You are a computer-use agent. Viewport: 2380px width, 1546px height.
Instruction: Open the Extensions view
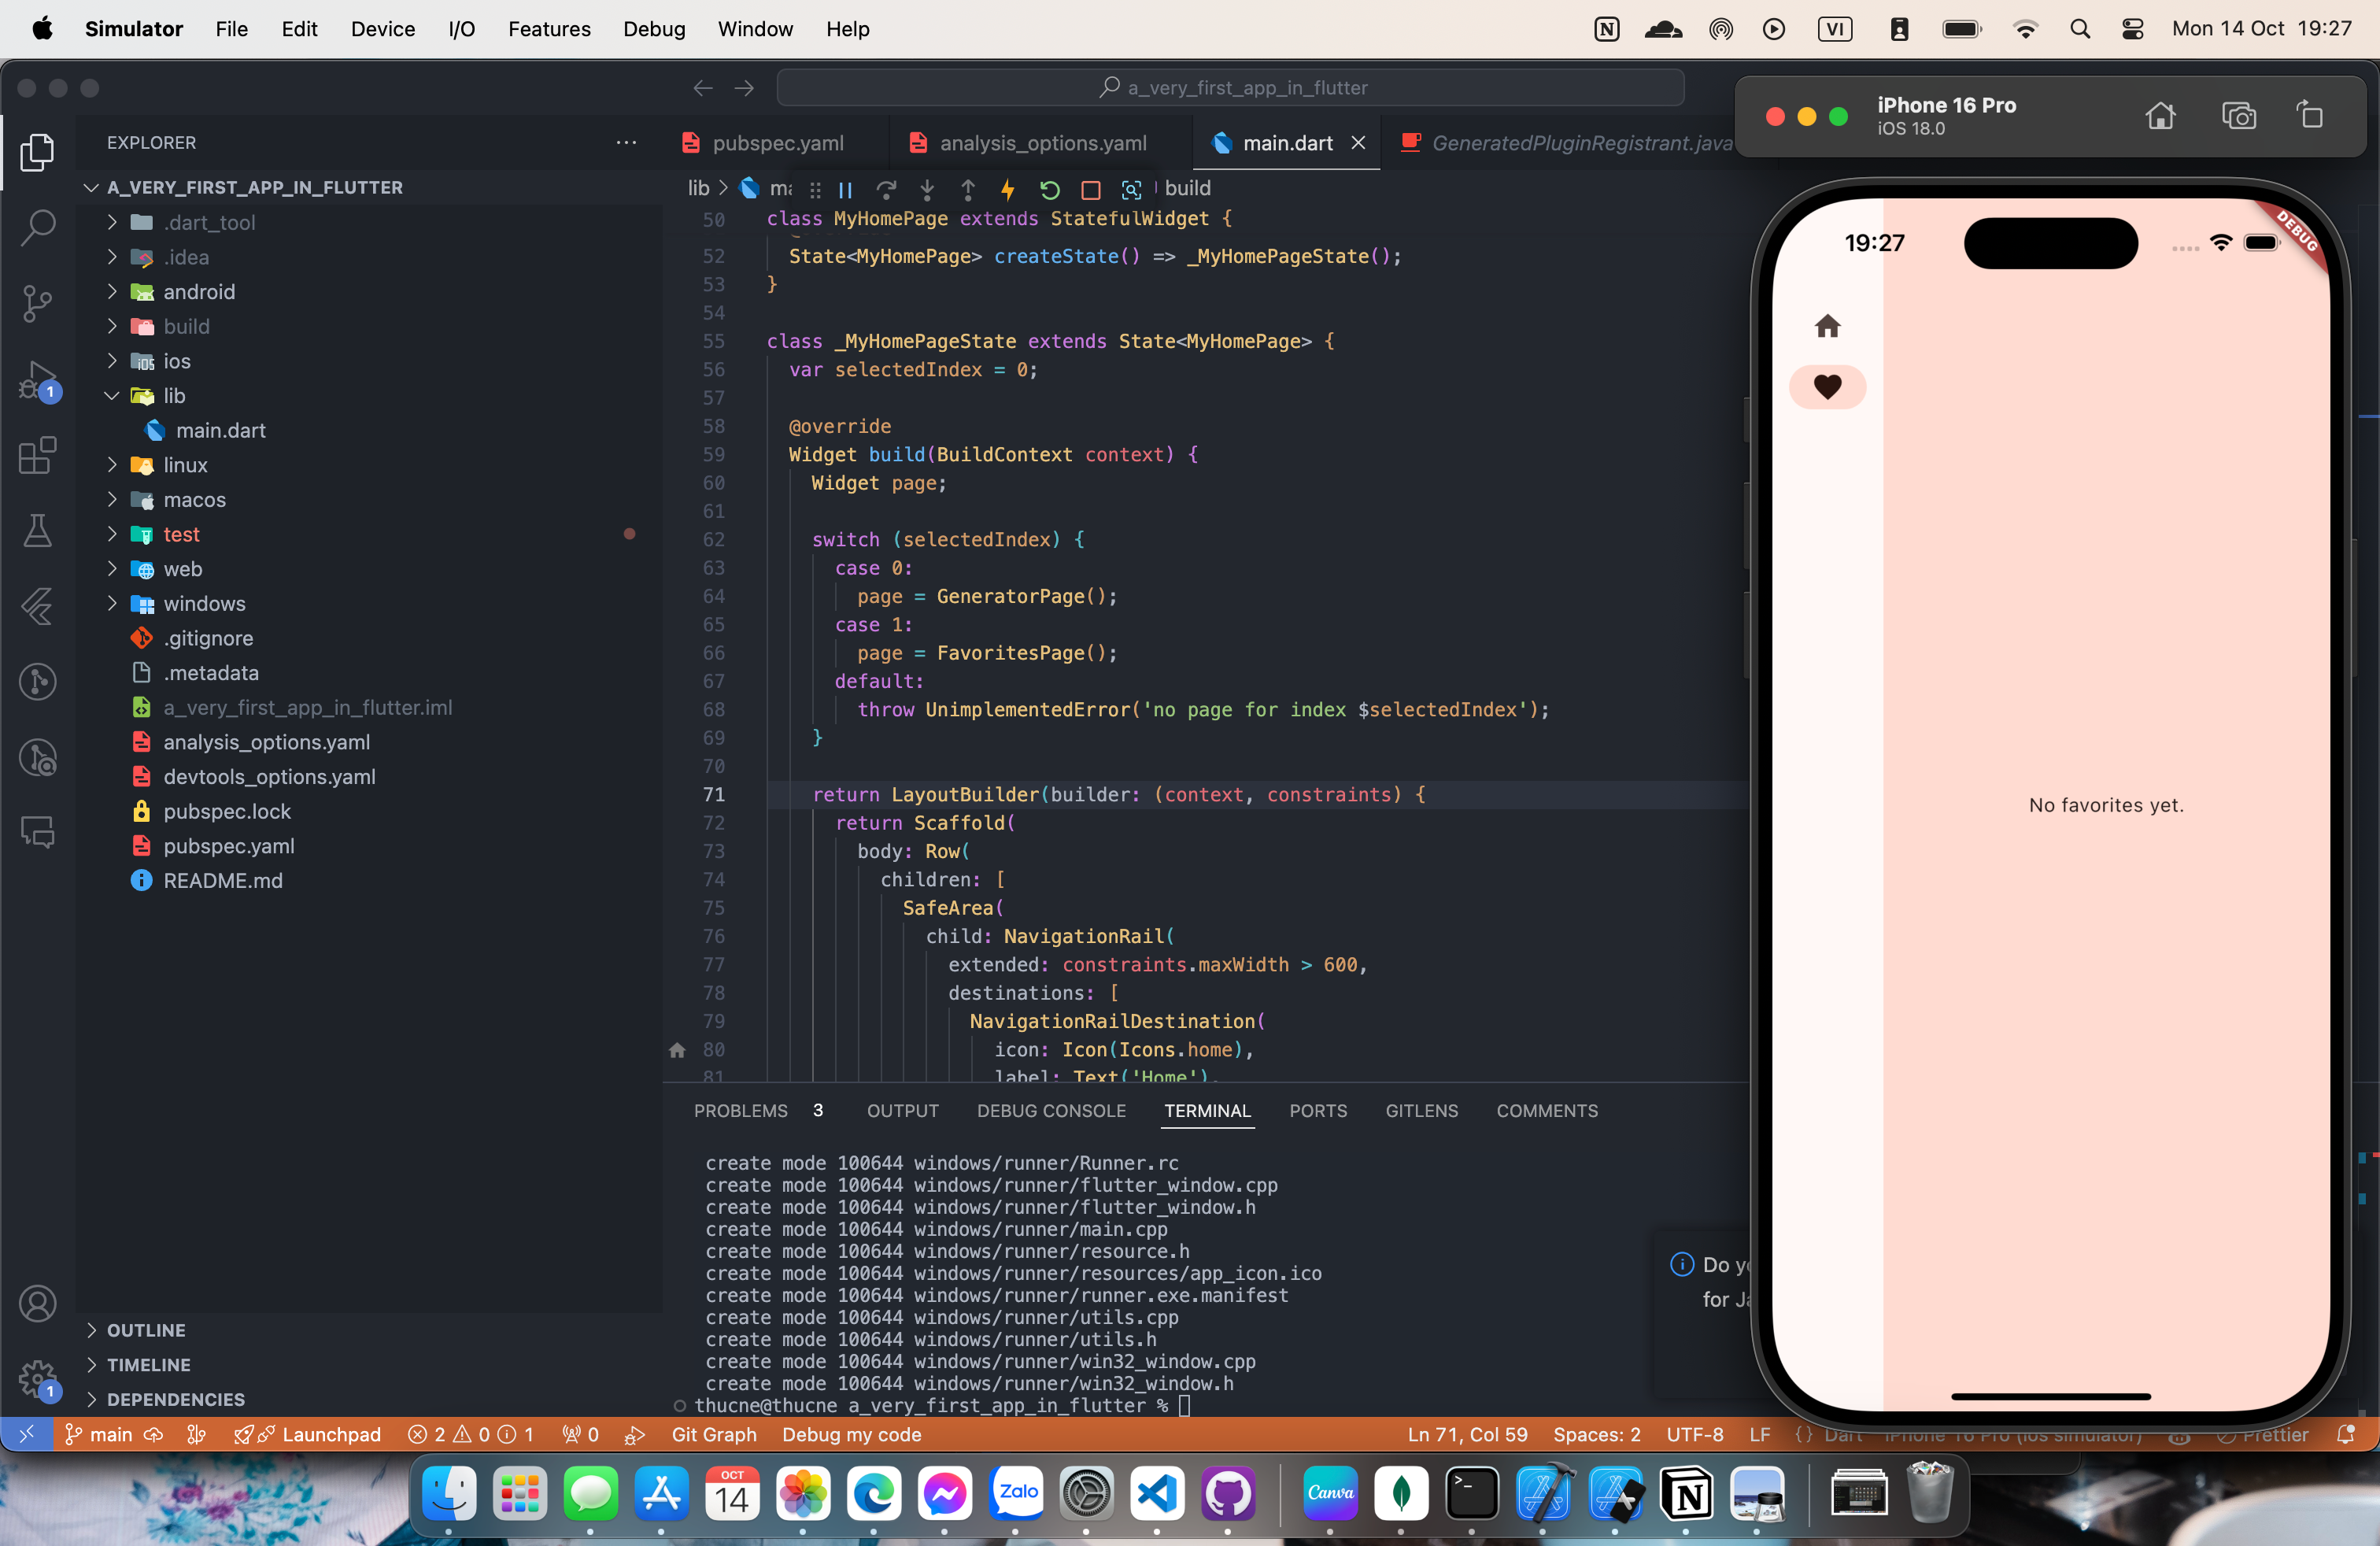[37, 456]
